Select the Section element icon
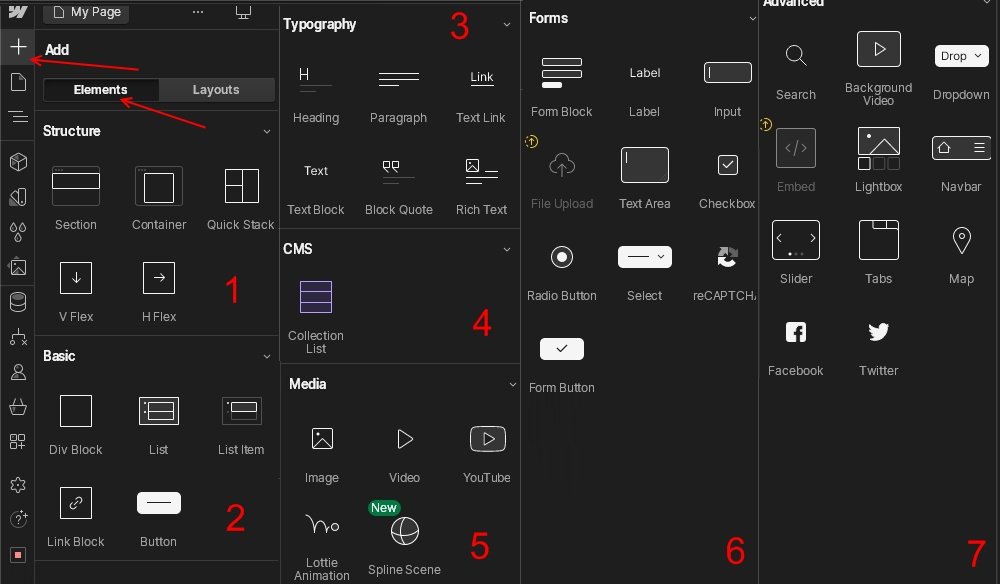 click(x=76, y=186)
